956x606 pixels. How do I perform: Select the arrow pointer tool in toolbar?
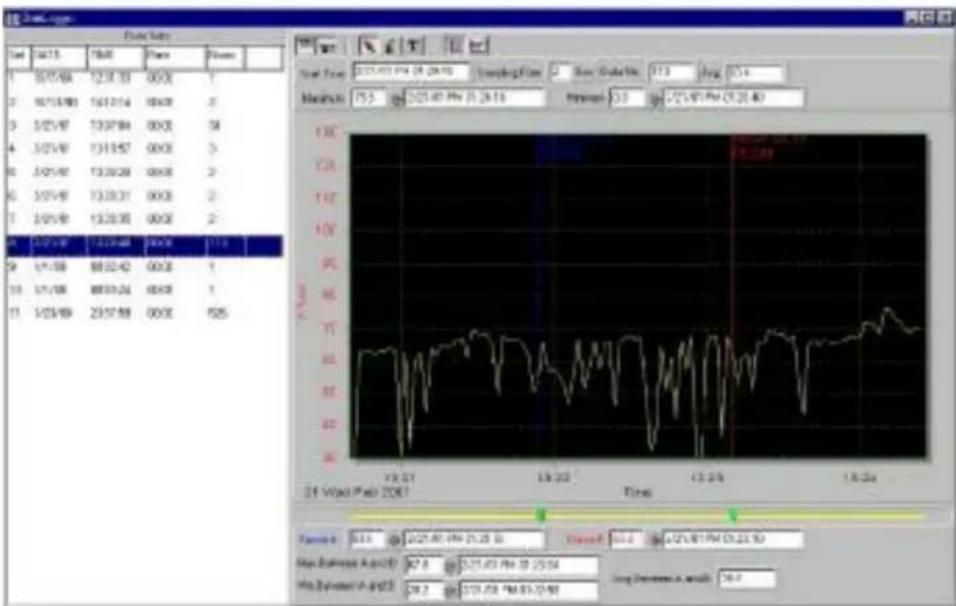coord(368,46)
